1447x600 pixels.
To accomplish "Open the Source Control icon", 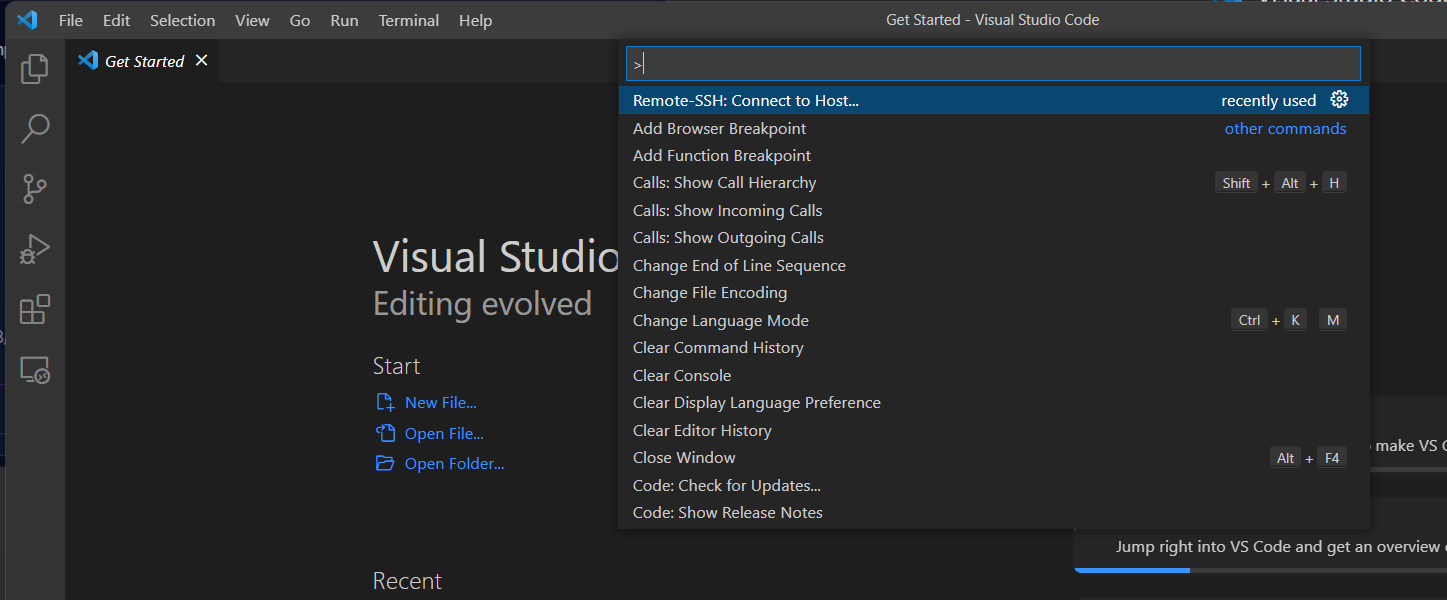I will coord(35,188).
